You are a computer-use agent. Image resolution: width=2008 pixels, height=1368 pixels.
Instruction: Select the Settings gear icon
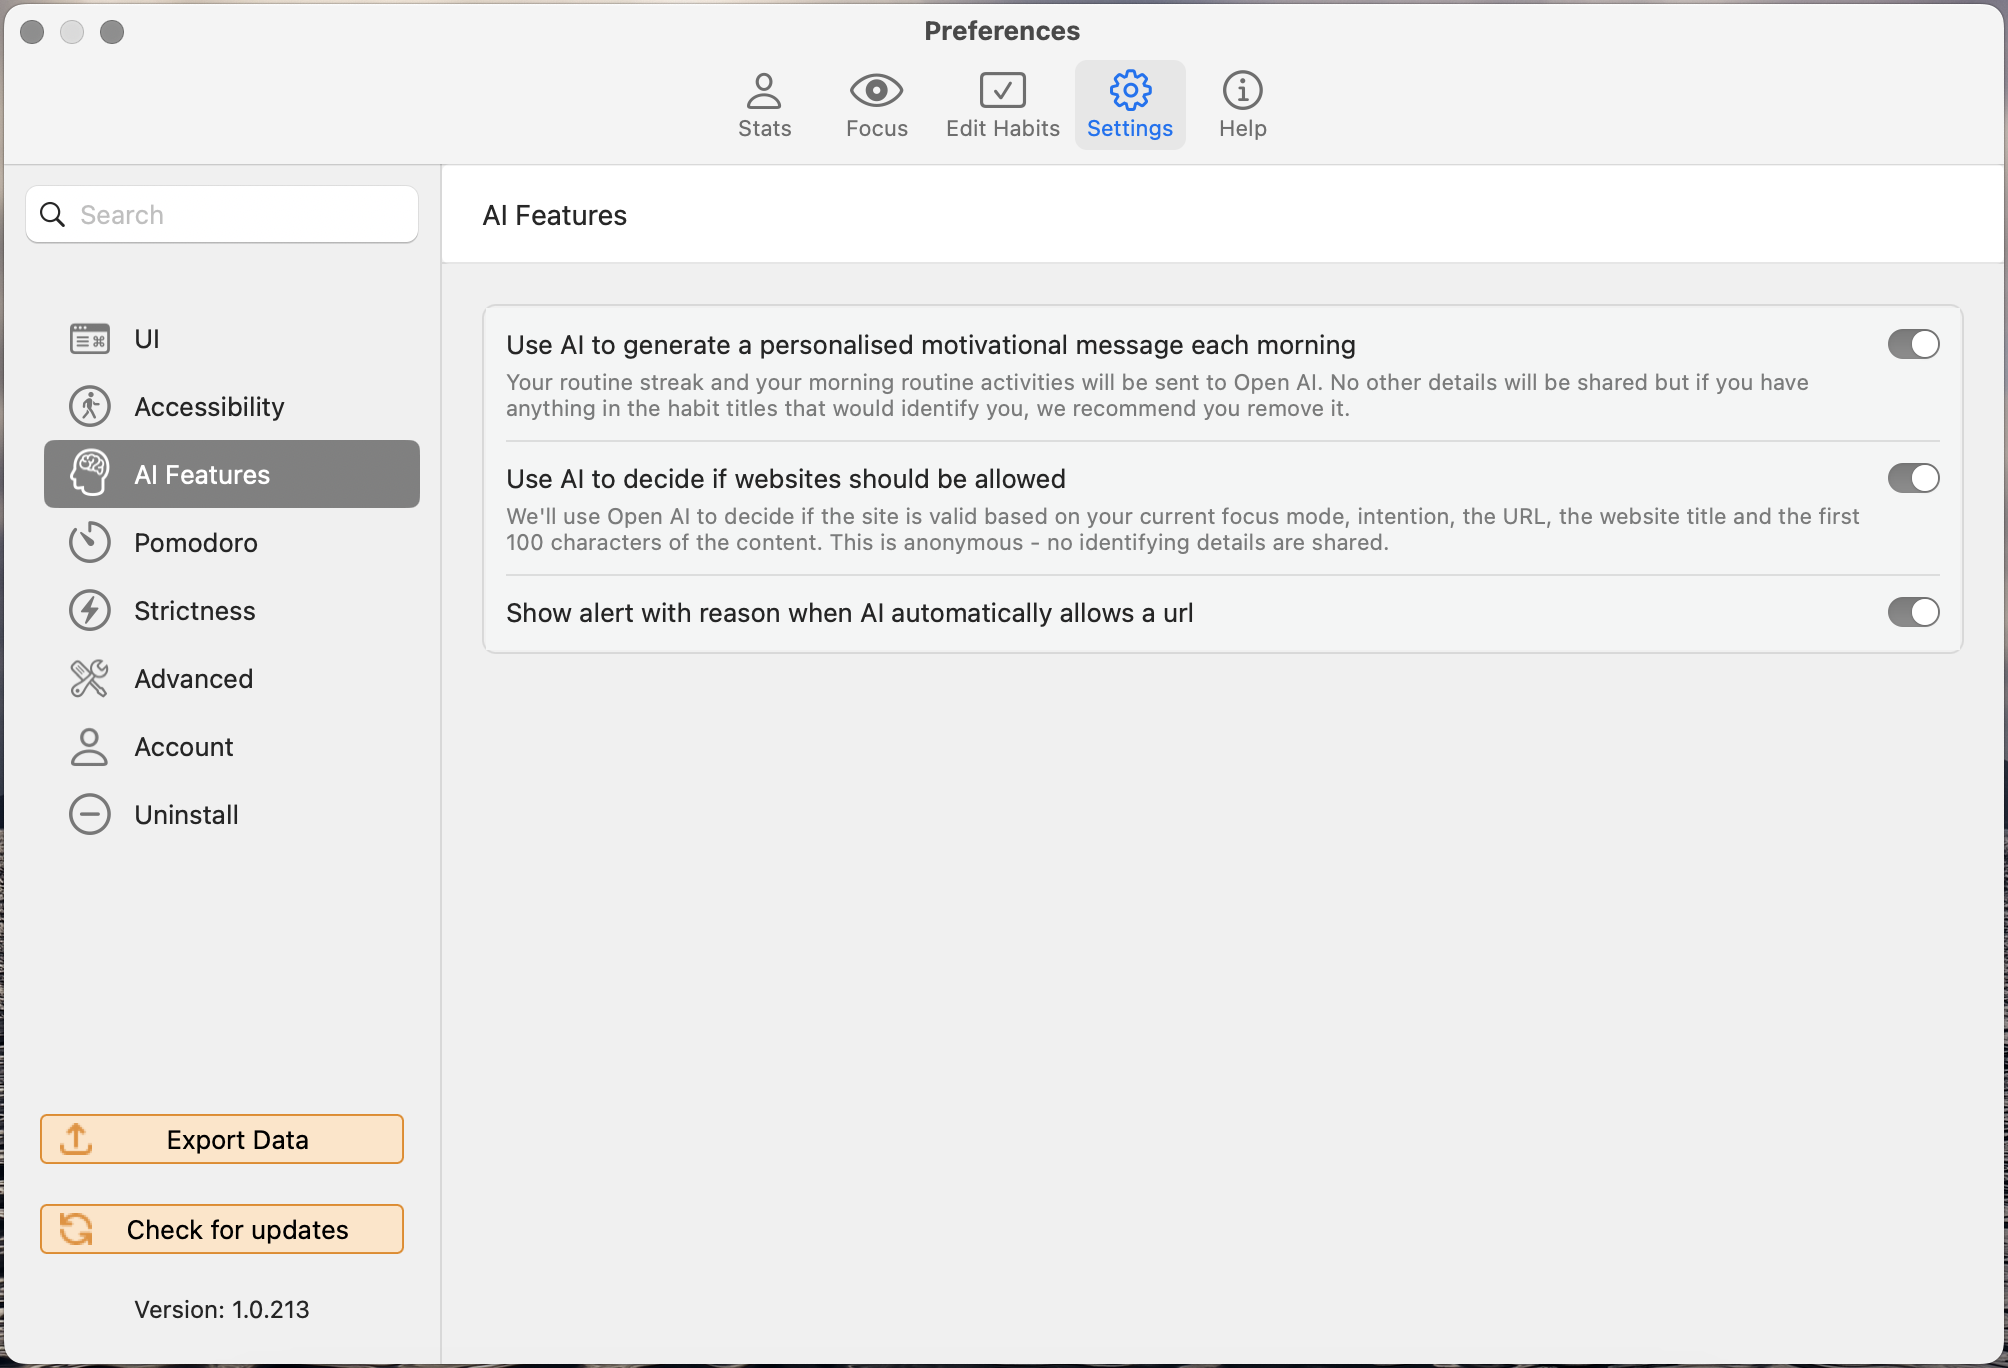1130,91
